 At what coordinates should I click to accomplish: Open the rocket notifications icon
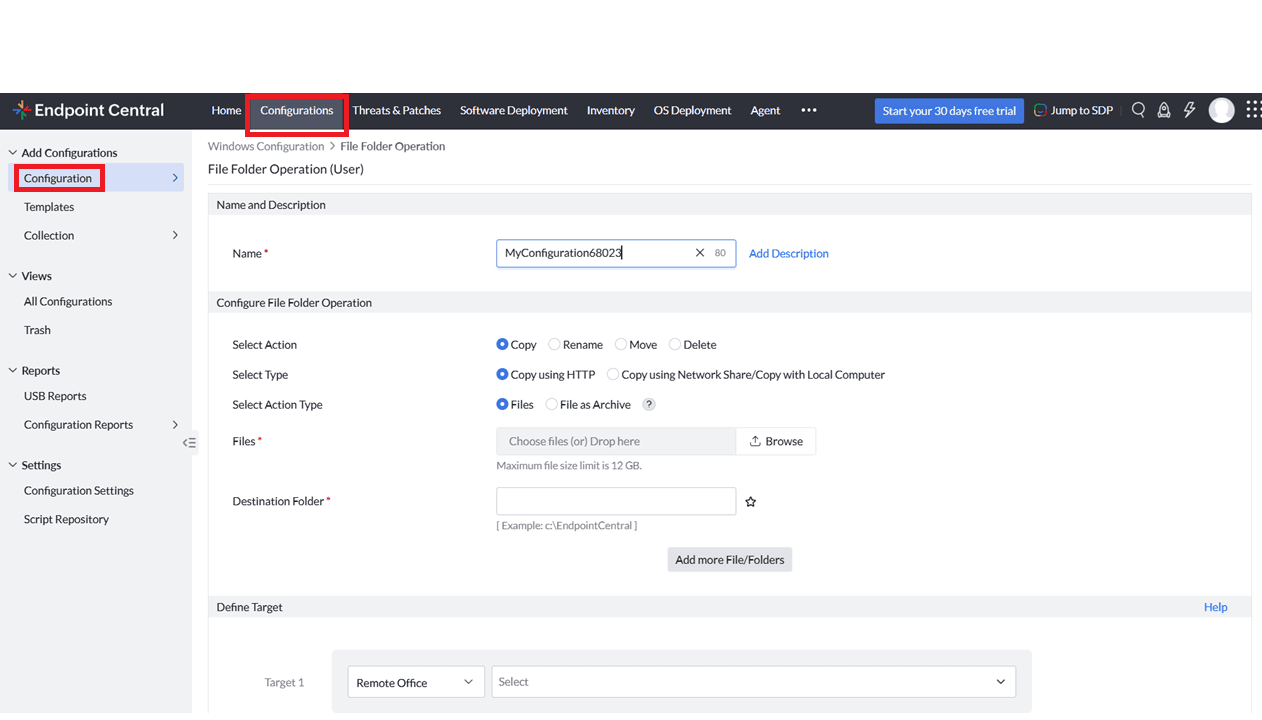point(1164,110)
